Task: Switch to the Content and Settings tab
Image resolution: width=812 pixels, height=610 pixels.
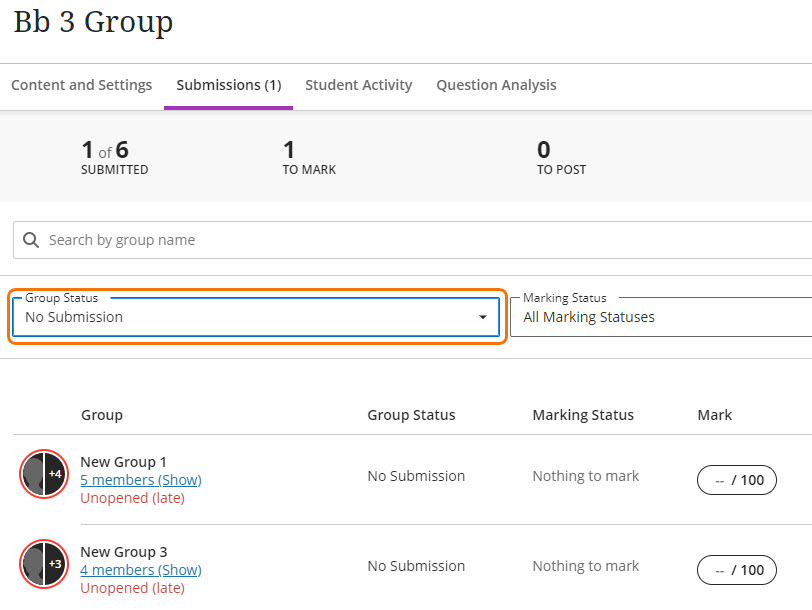Action: [81, 85]
